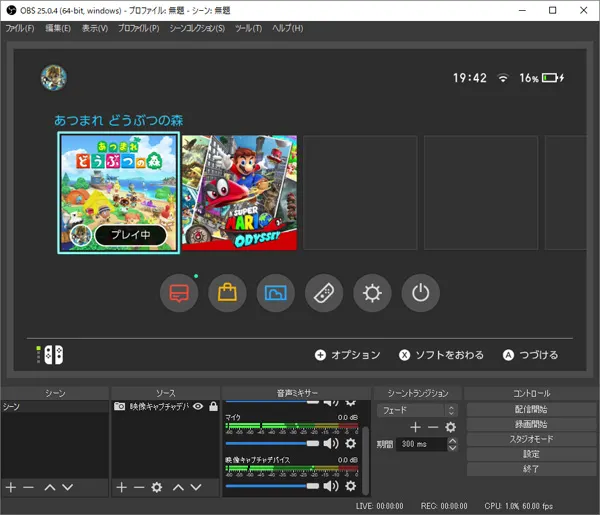
Task: Click the Switch power icon in preview
Action: click(x=420, y=293)
